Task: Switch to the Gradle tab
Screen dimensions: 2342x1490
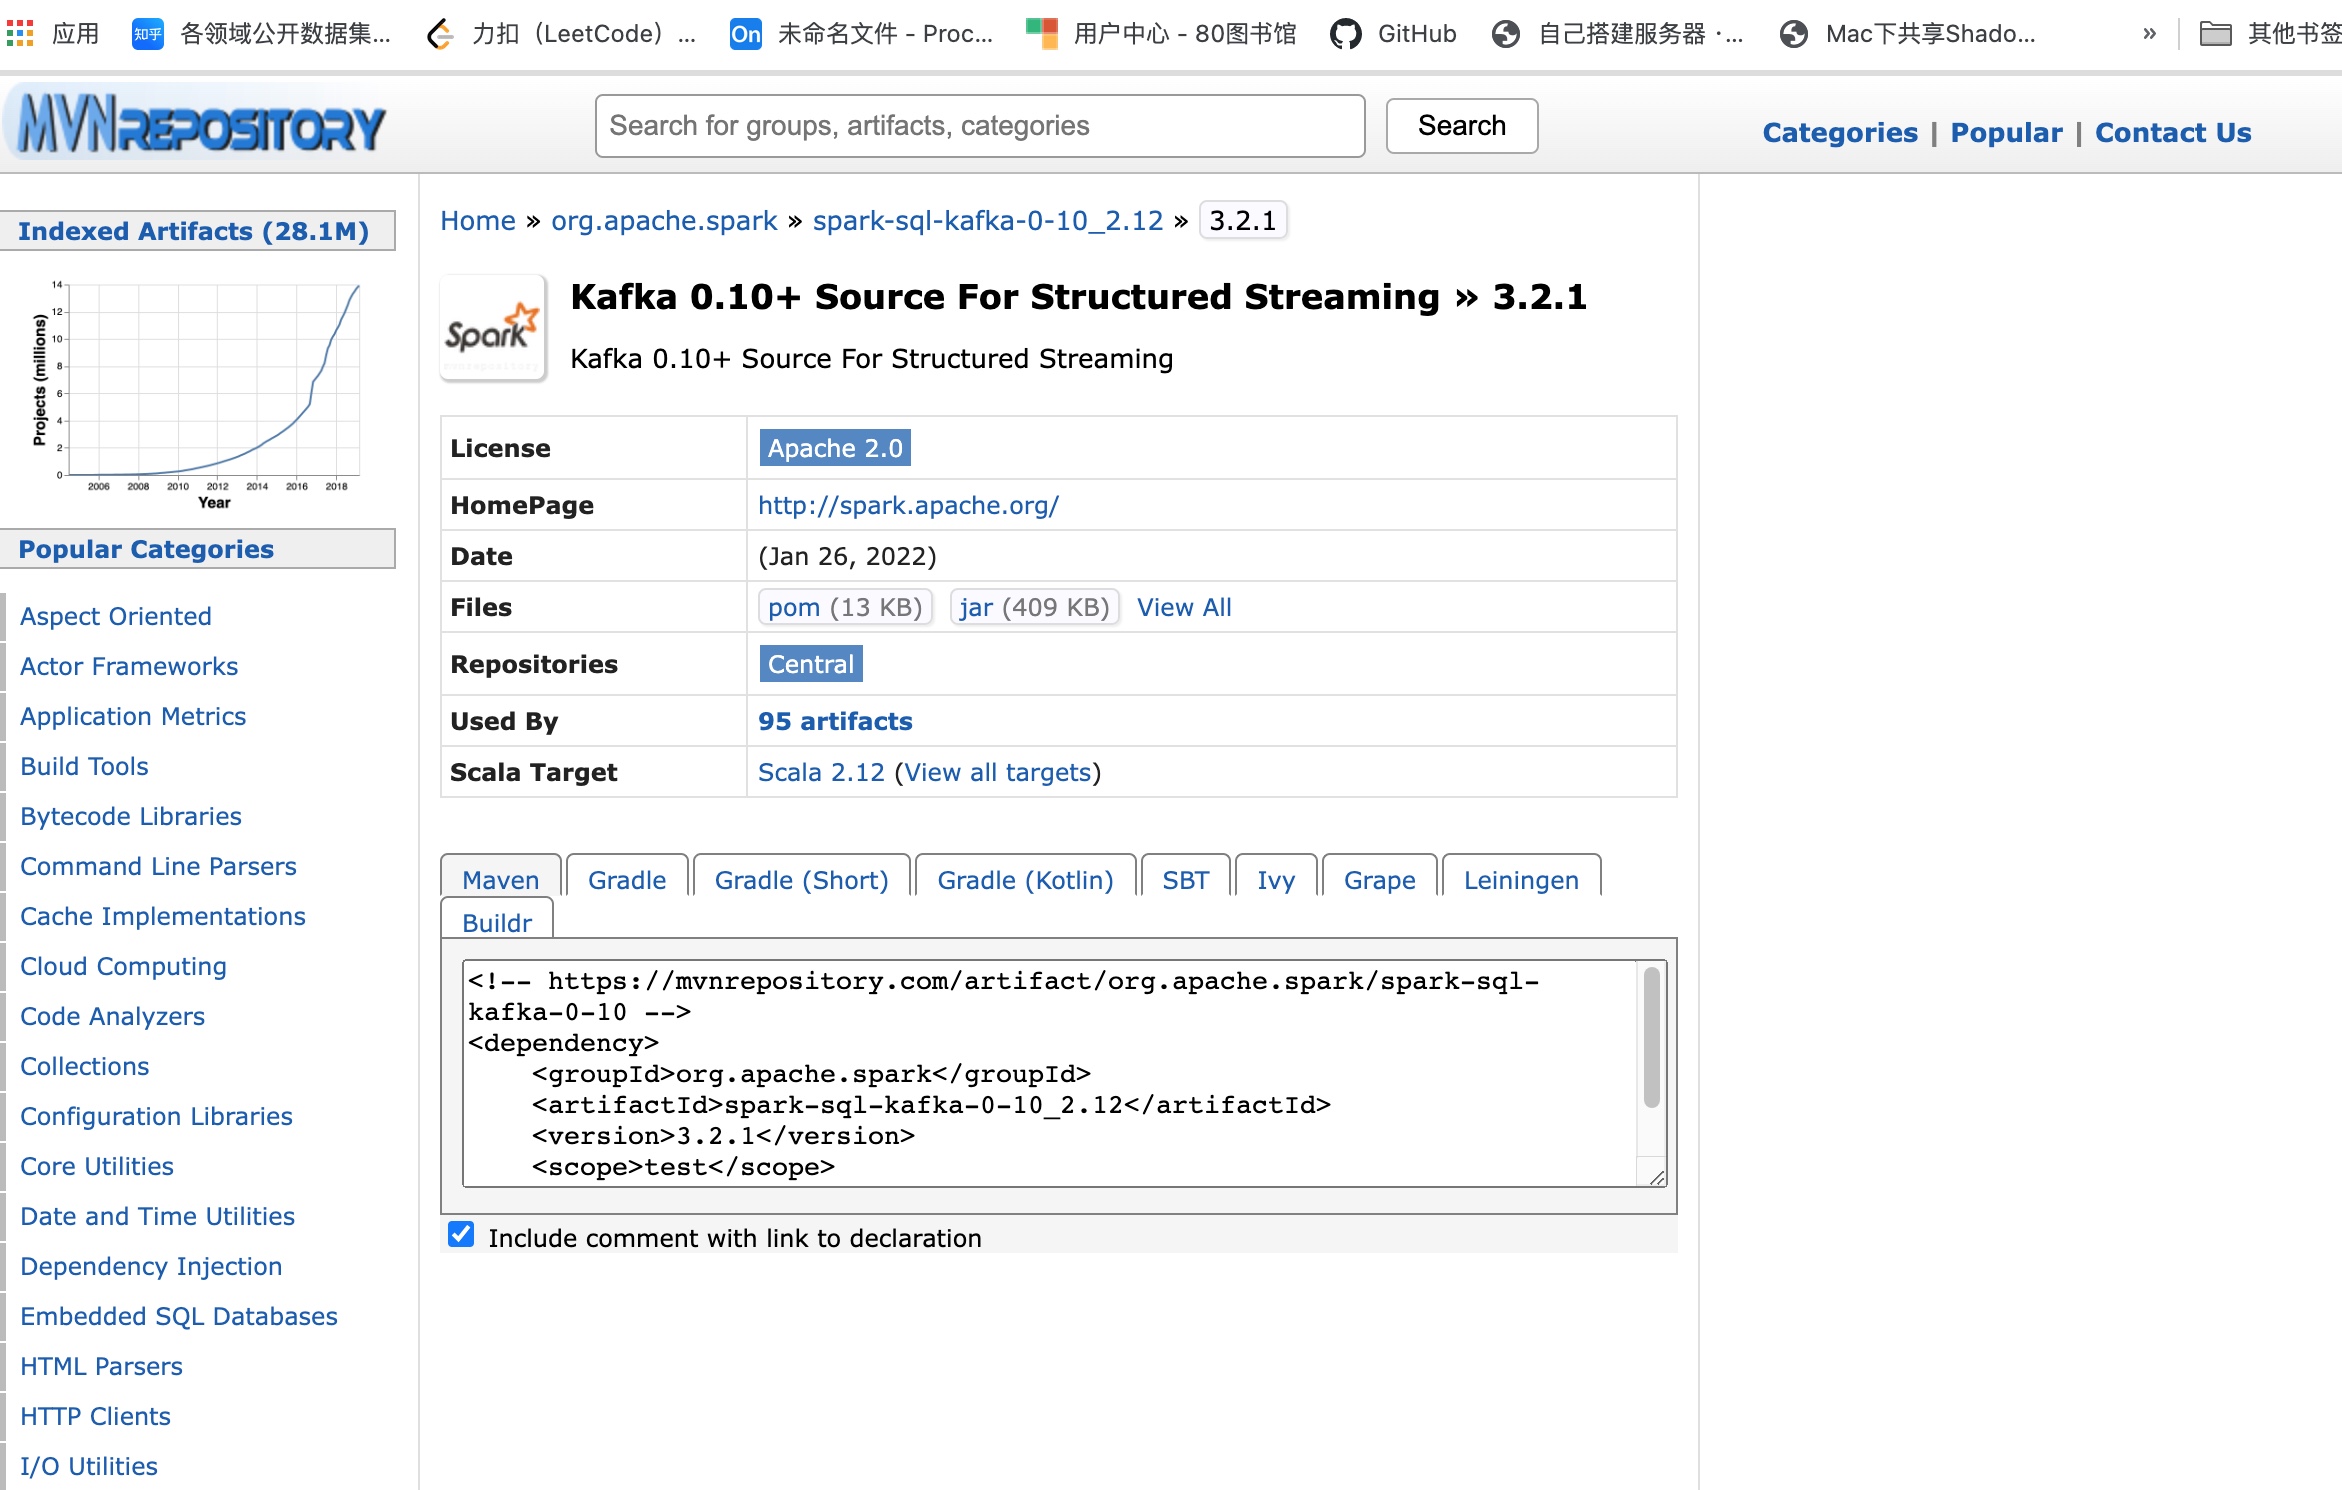Action: [x=627, y=878]
